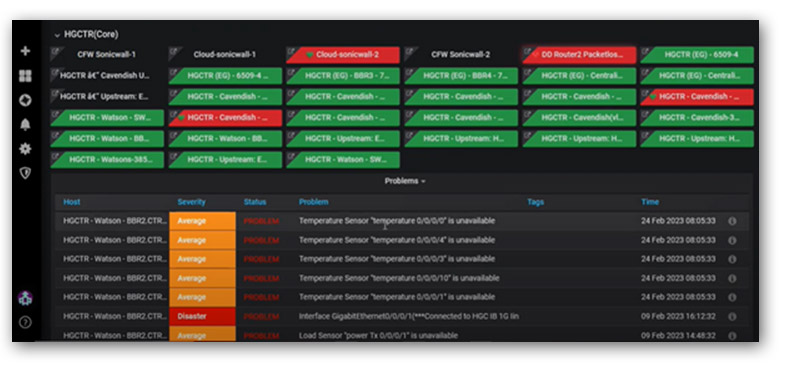The width and height of the screenshot is (790, 369).
Task: Collapse the HGCTR(Core) dashboard row
Action: point(86,35)
